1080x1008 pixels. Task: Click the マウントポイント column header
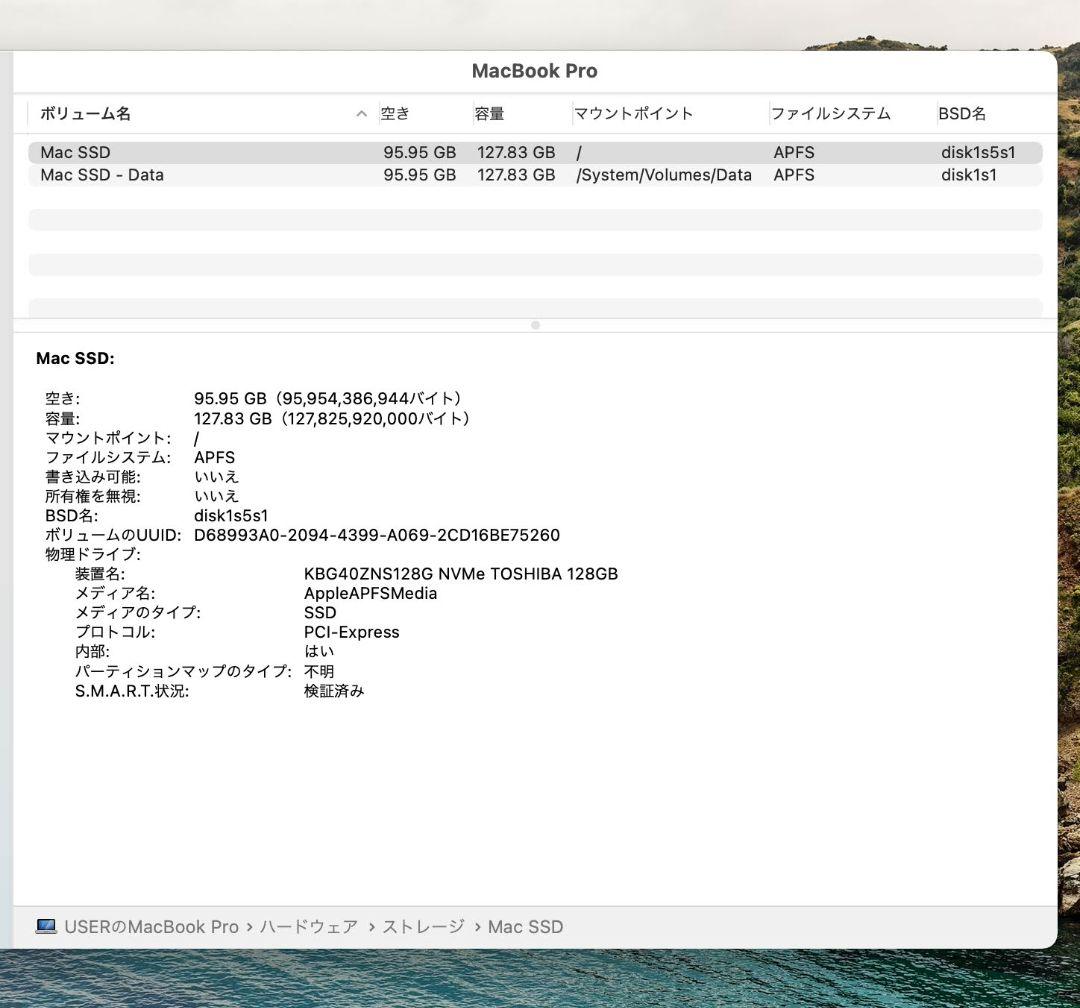click(x=631, y=113)
